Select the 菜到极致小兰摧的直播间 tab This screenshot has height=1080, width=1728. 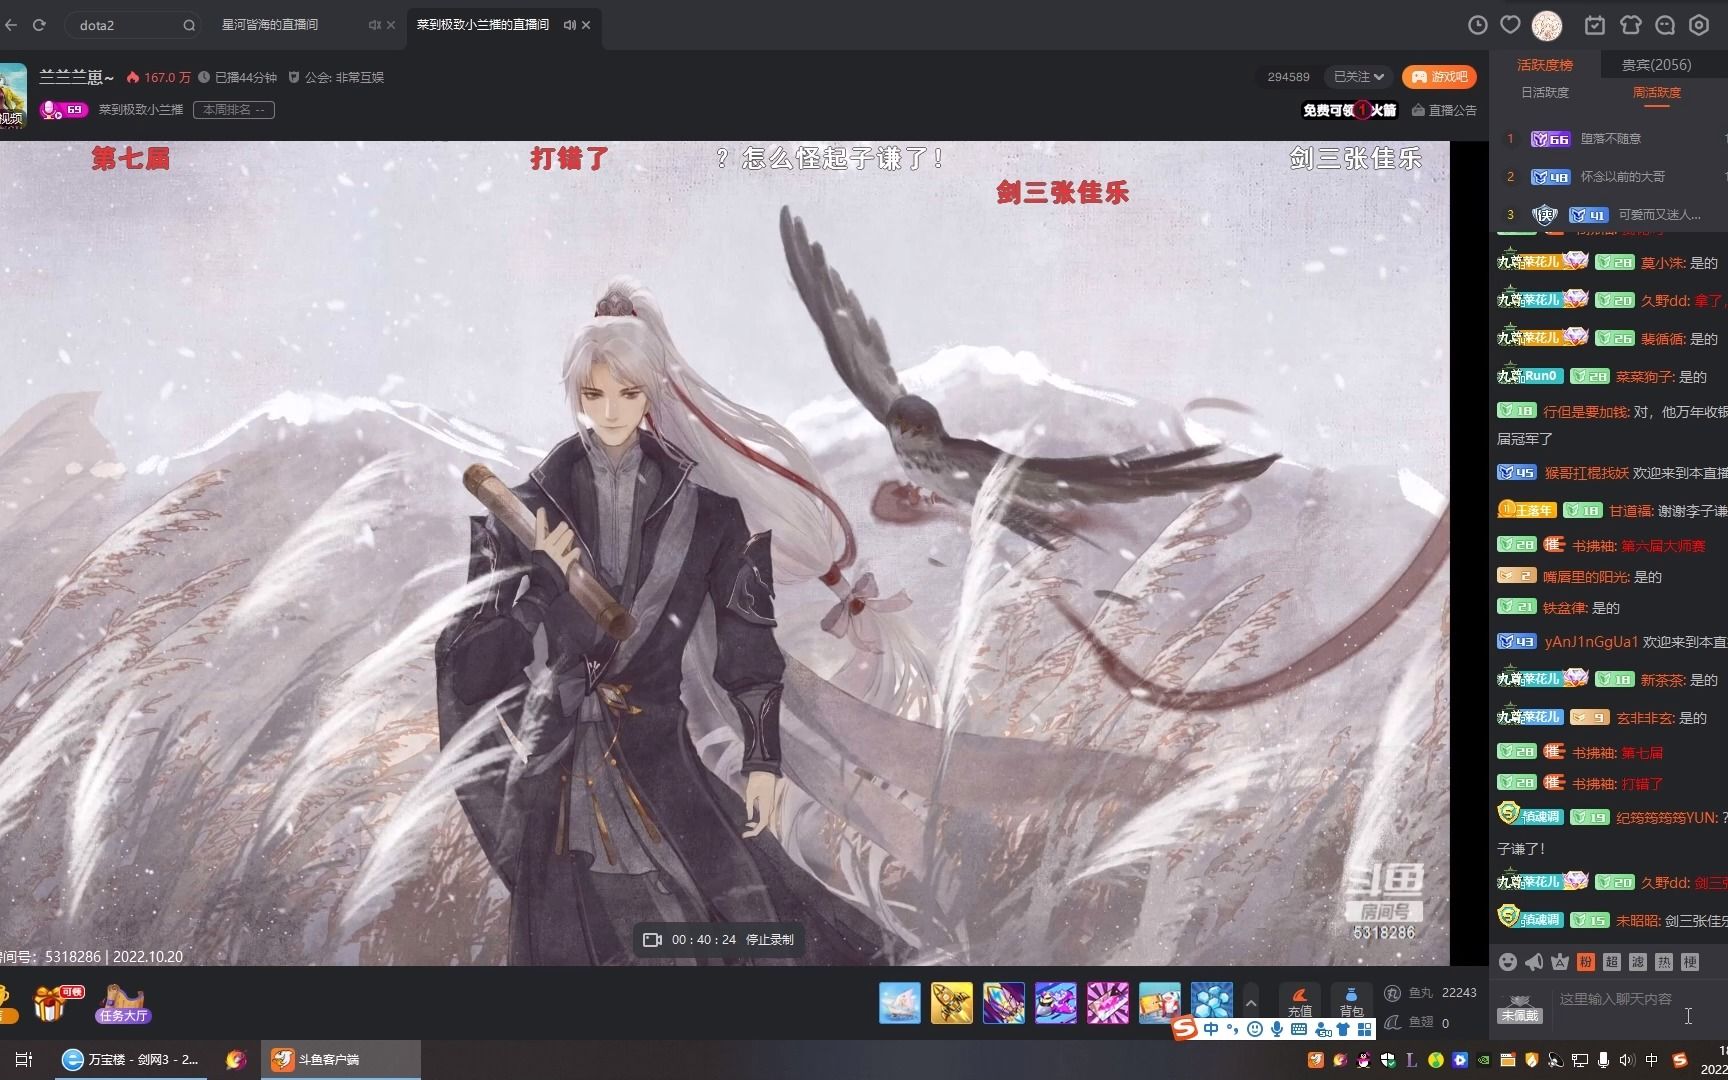483,25
